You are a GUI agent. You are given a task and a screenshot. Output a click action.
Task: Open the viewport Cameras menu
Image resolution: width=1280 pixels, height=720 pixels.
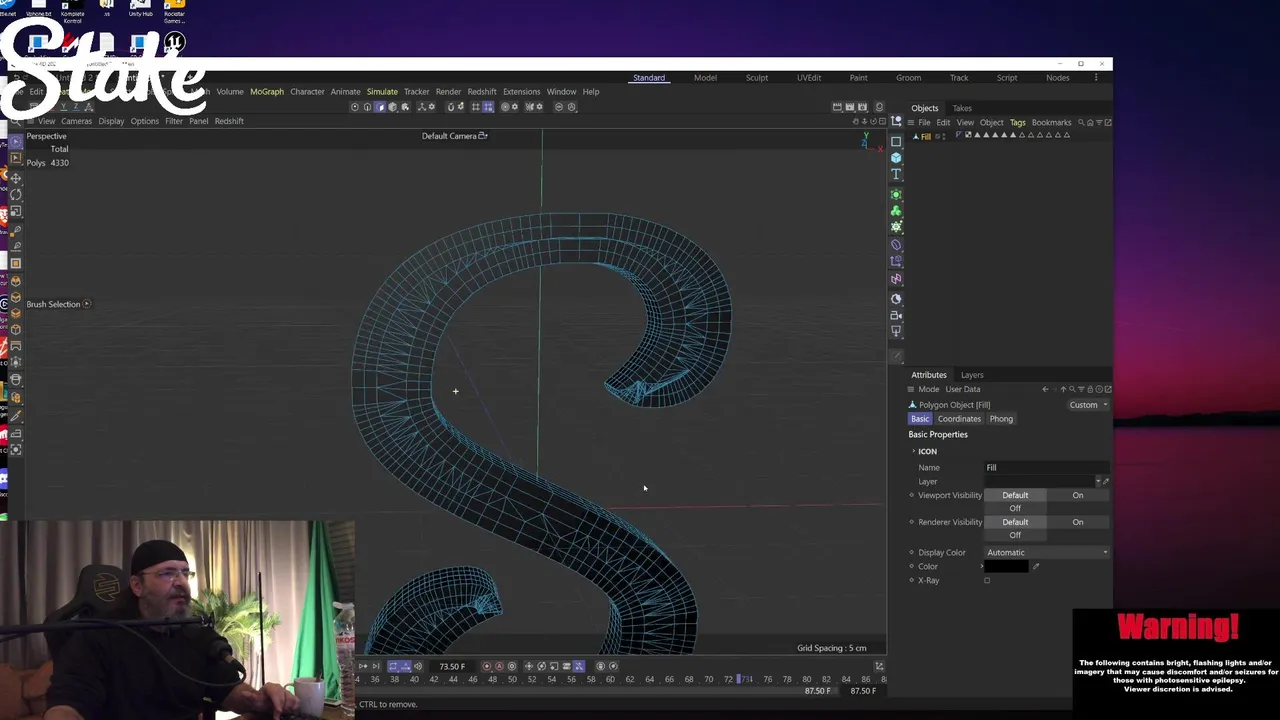76,121
